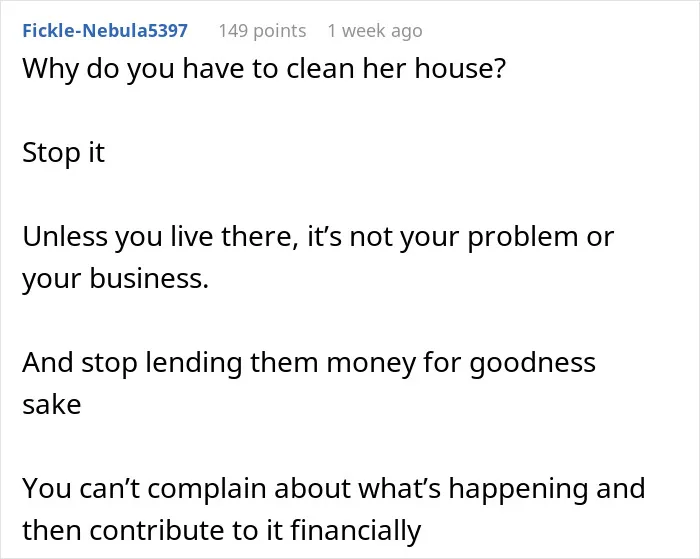The width and height of the screenshot is (700, 559).
Task: Click the line starting You can't complain
Action: pyautogui.click(x=334, y=488)
